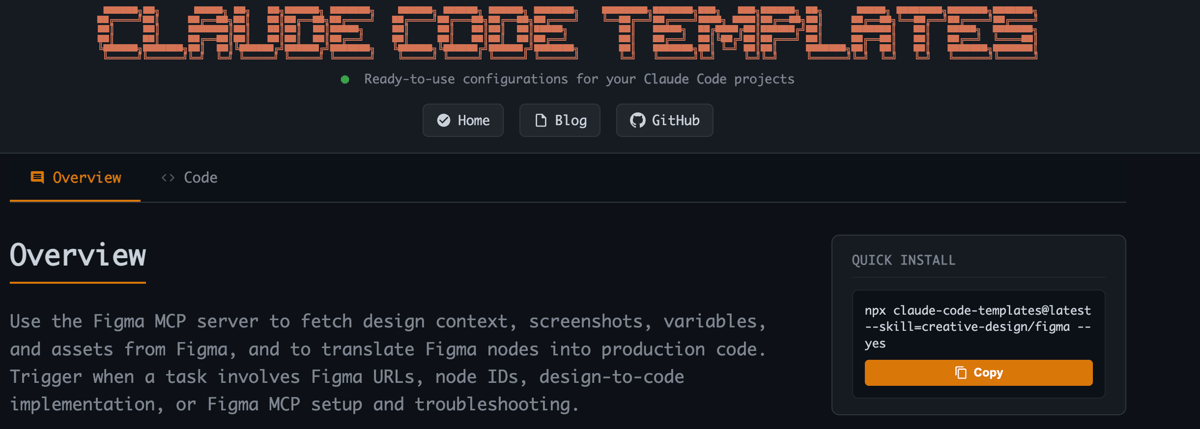Screen dimensions: 1200x429
Task: Click the checkmark icon in the Home button
Action: tap(444, 121)
